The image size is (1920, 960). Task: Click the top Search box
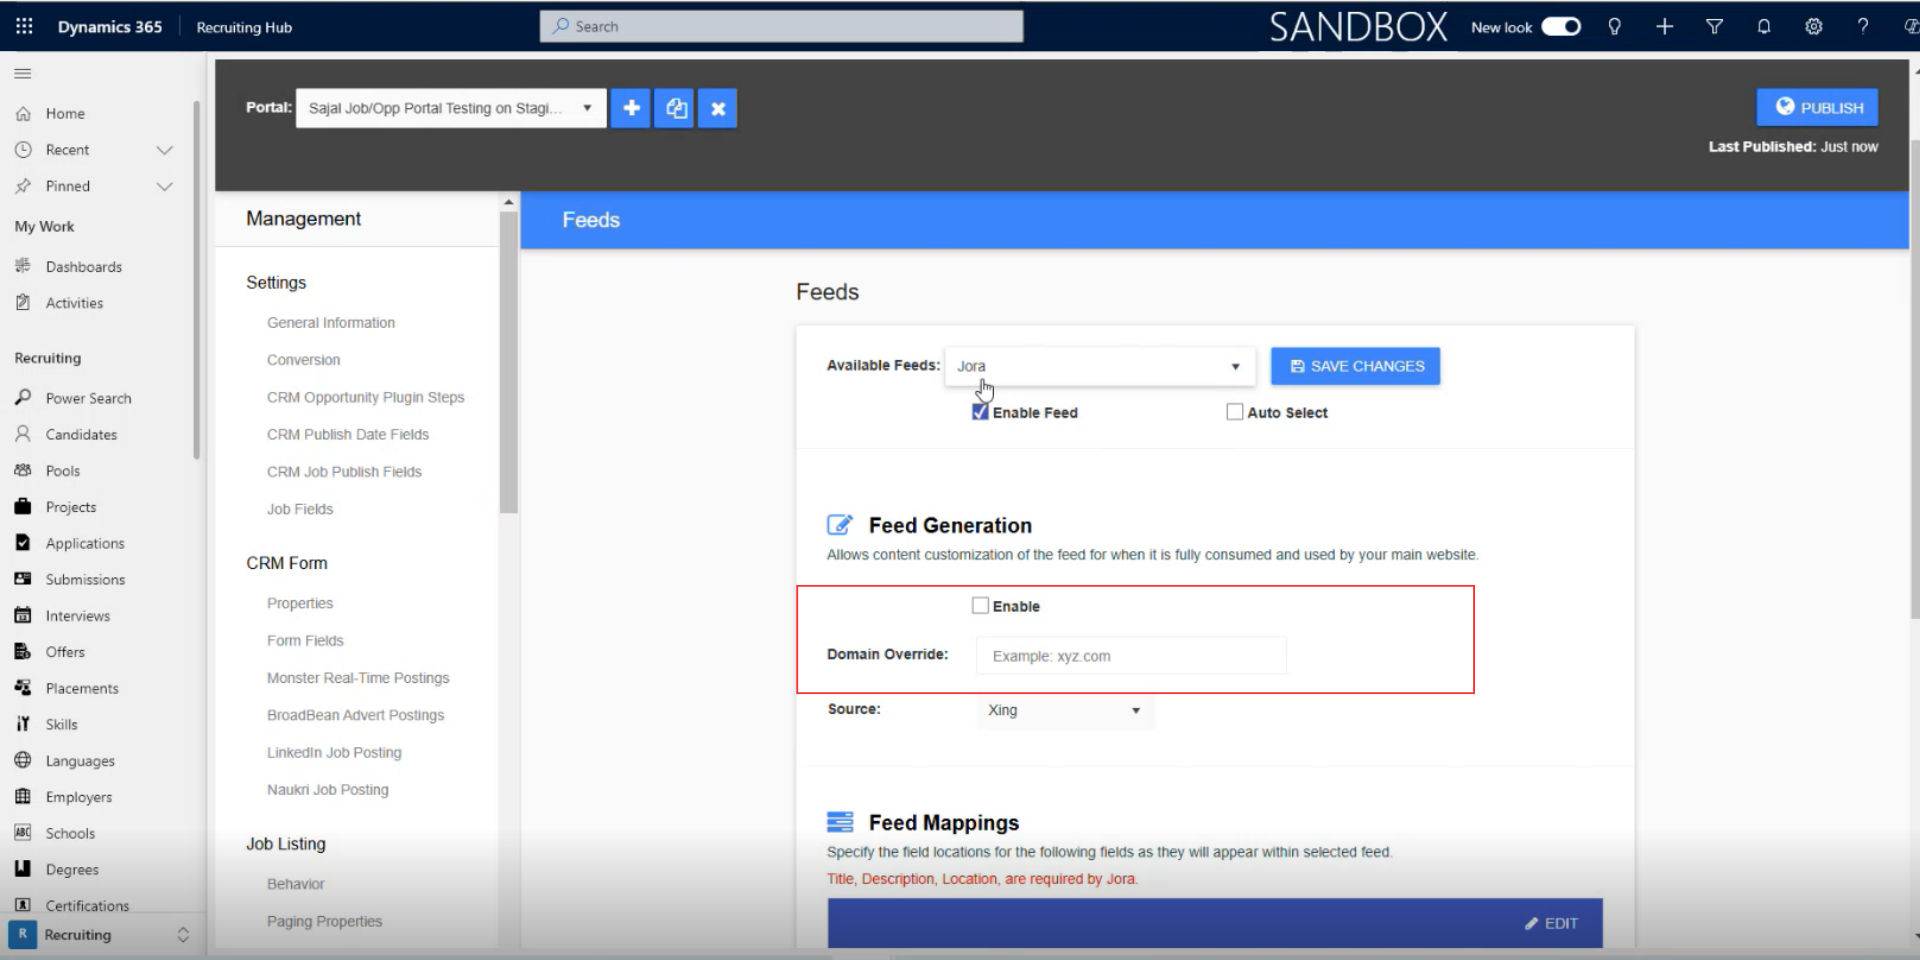tap(781, 26)
